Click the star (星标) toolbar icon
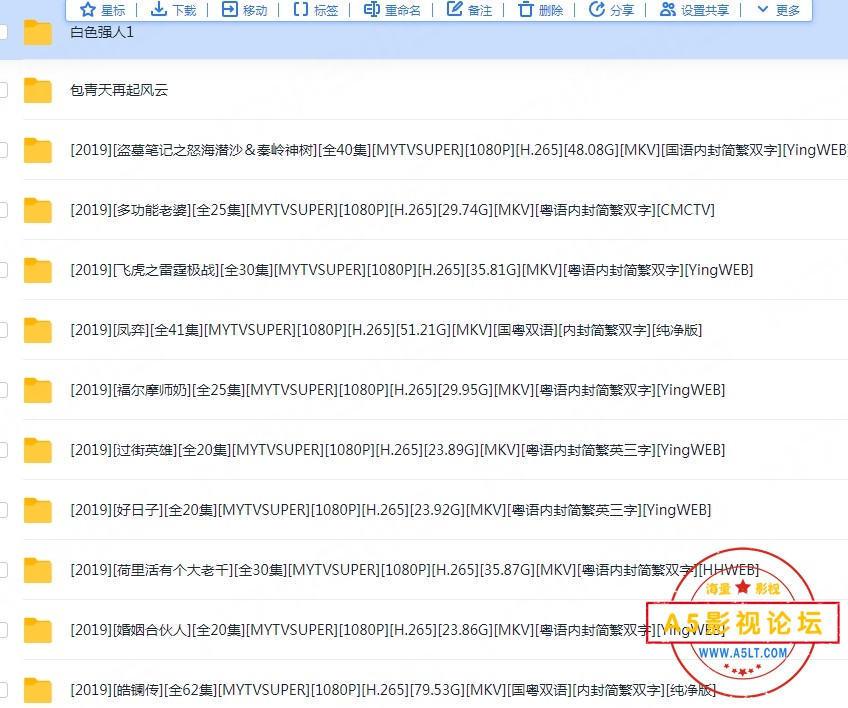Screen dimensions: 848x708 [88, 9]
